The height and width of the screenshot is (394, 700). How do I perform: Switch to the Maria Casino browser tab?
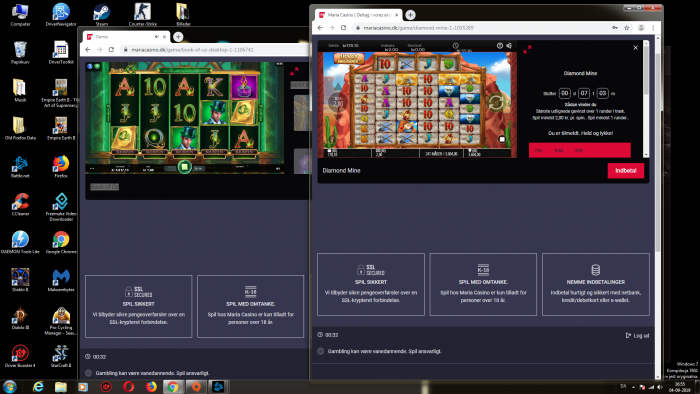[x=358, y=15]
